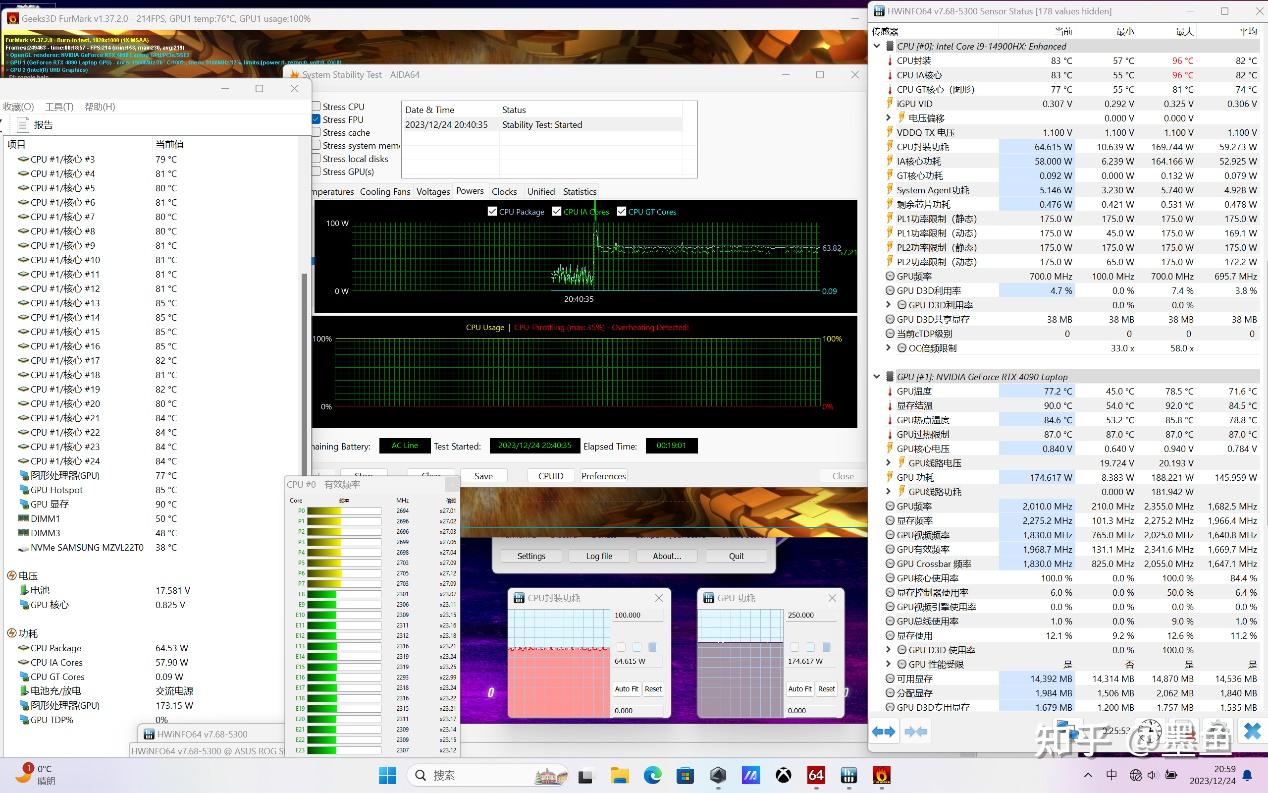
Task: Collapse the NVIDIA GeForce RTX 4090 Laptop section
Action: [x=878, y=377]
